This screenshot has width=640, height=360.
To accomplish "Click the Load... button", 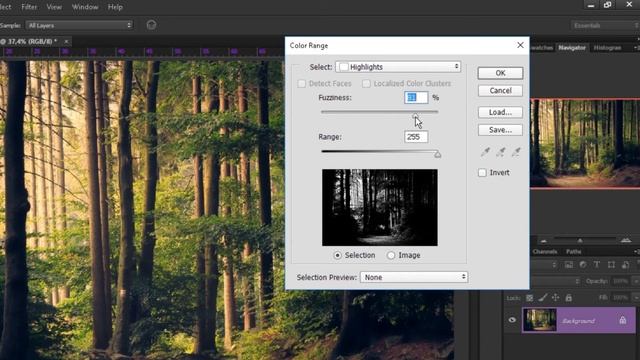I will pos(500,112).
